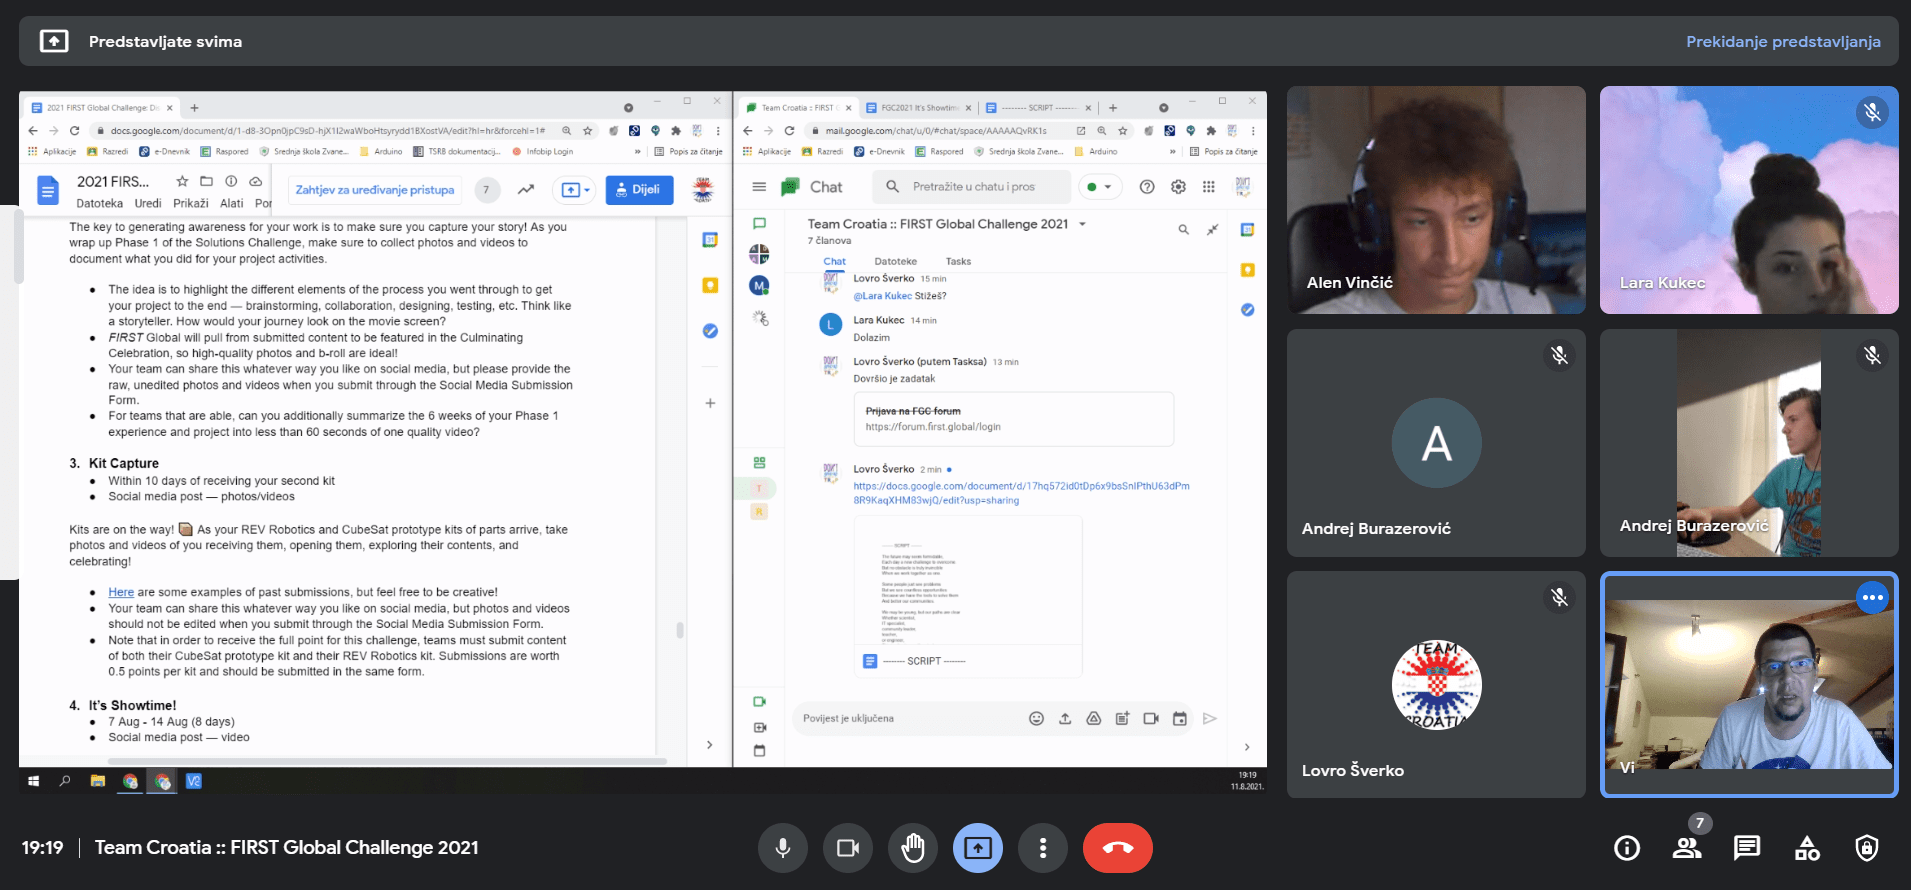Add video meeting in Chat composer
1911x890 pixels.
[1151, 719]
